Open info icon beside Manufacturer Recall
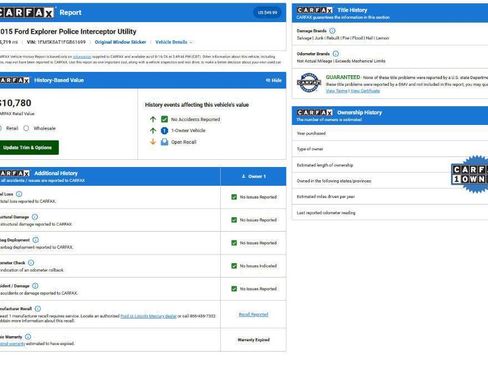488x366 pixels. (38, 309)
